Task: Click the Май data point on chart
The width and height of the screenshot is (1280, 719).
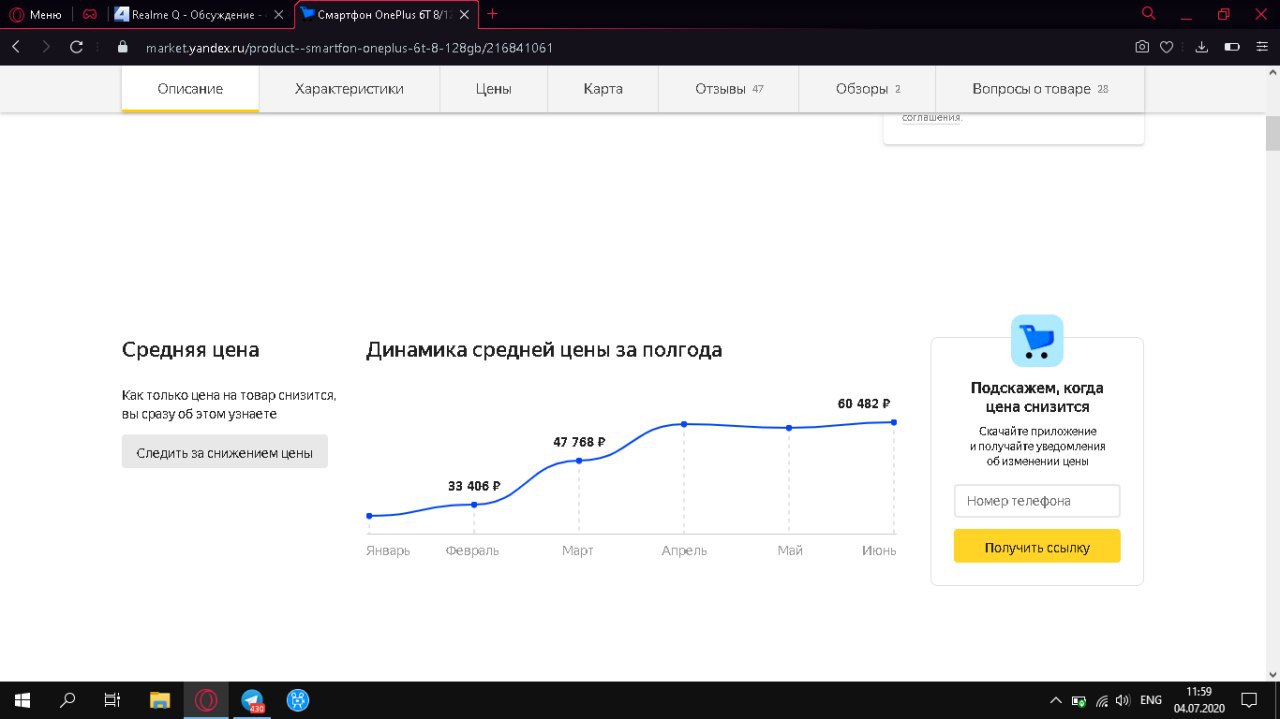Action: (x=789, y=428)
